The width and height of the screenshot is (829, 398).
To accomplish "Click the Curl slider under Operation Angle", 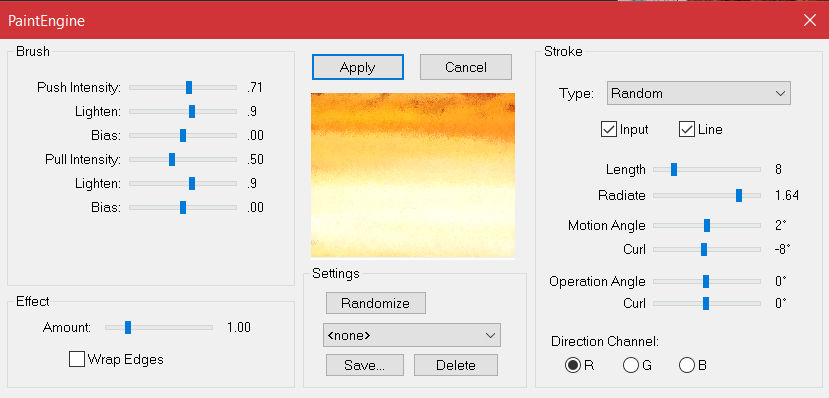I will tap(706, 303).
